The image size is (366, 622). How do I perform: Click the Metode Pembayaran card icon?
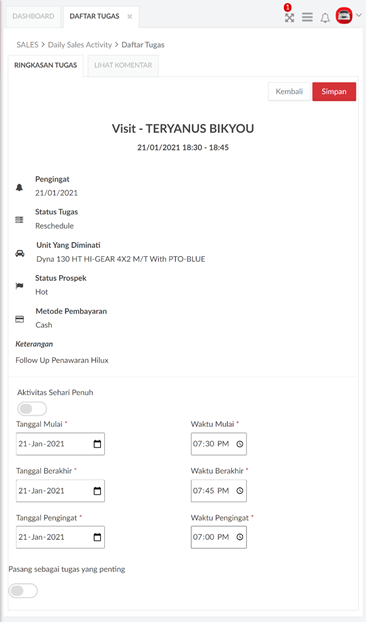tap(19, 319)
